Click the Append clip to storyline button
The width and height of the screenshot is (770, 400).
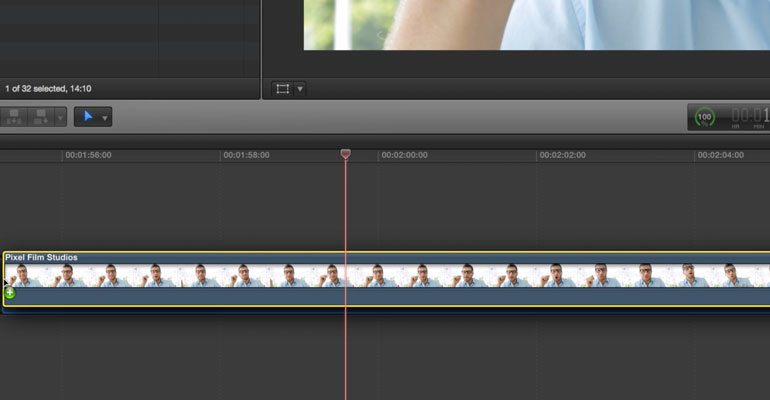(x=41, y=117)
